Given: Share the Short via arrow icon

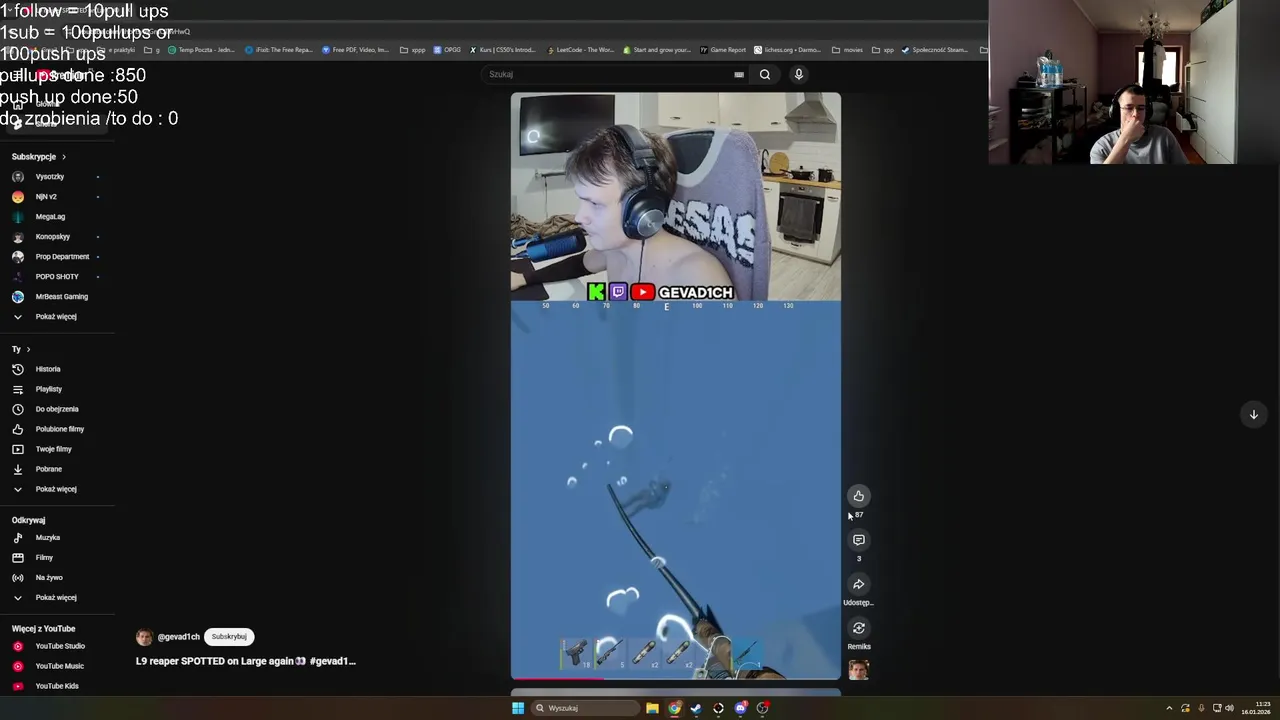Looking at the screenshot, I should (858, 584).
